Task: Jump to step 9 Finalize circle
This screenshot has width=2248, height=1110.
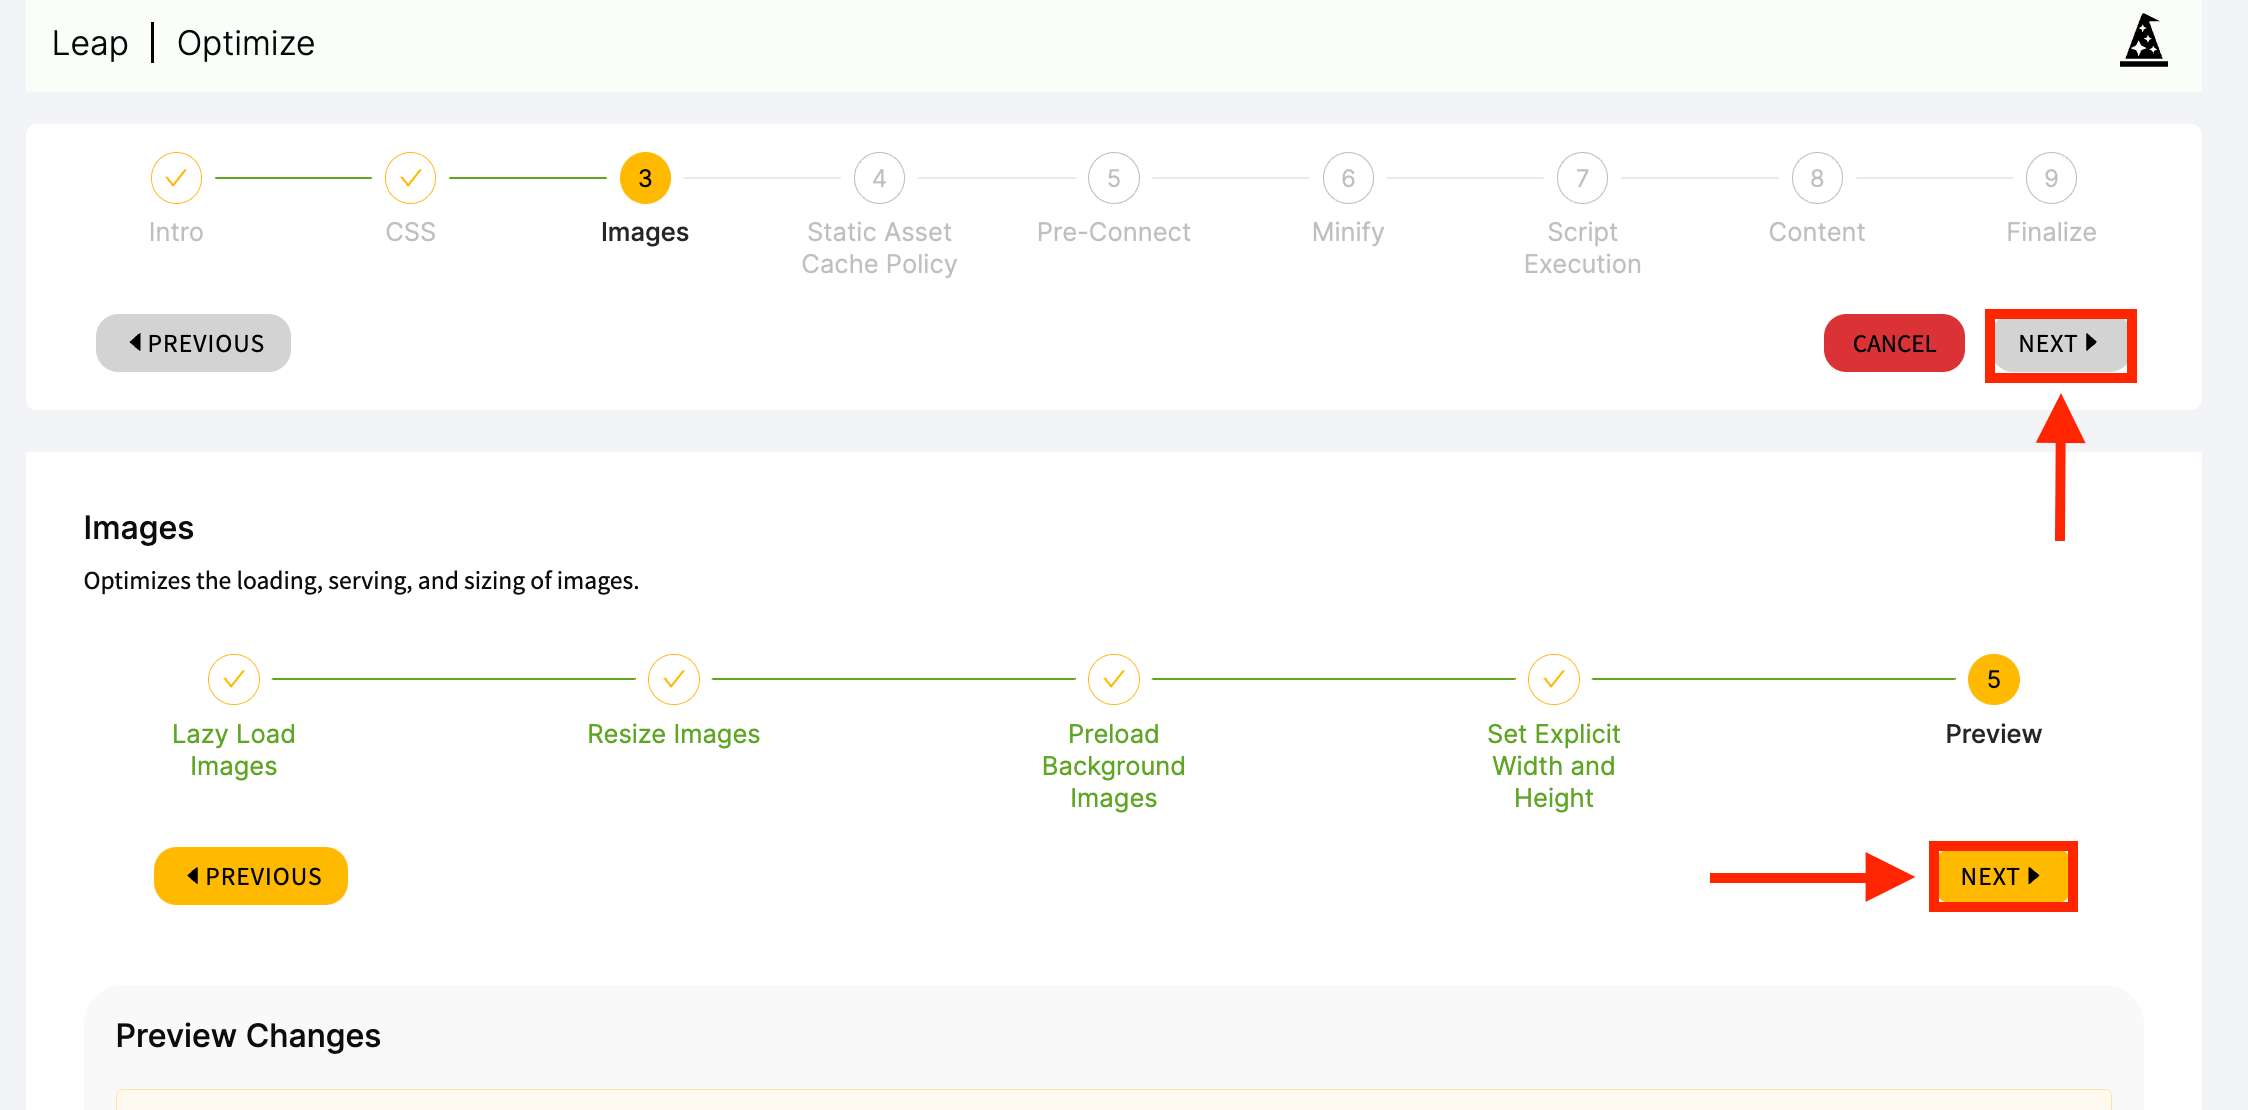Action: [2051, 178]
